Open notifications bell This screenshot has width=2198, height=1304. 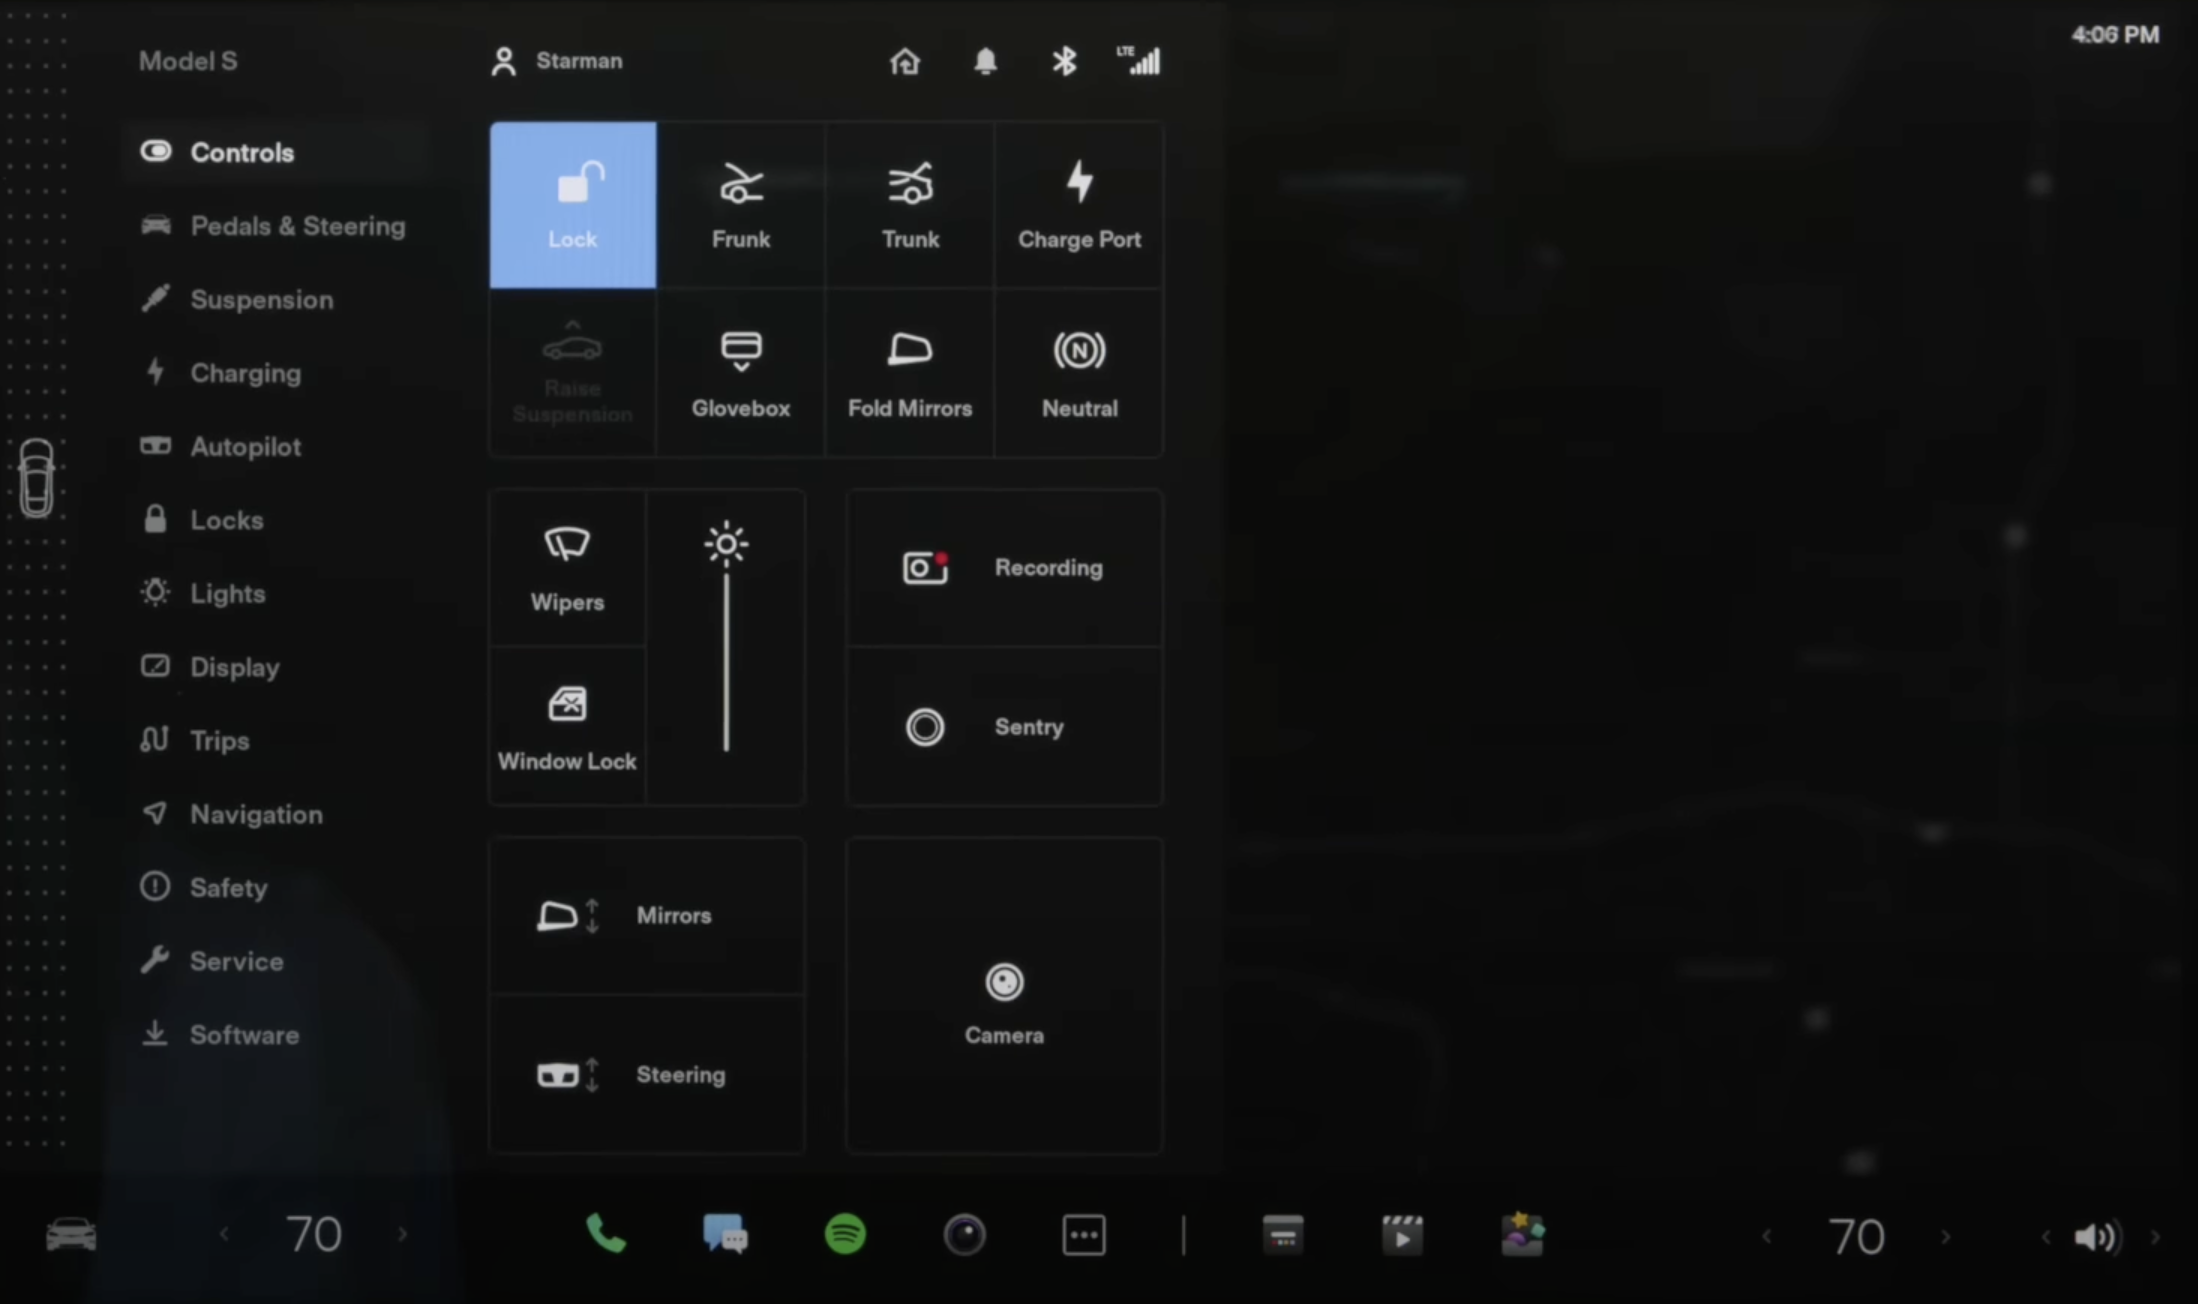click(x=985, y=61)
